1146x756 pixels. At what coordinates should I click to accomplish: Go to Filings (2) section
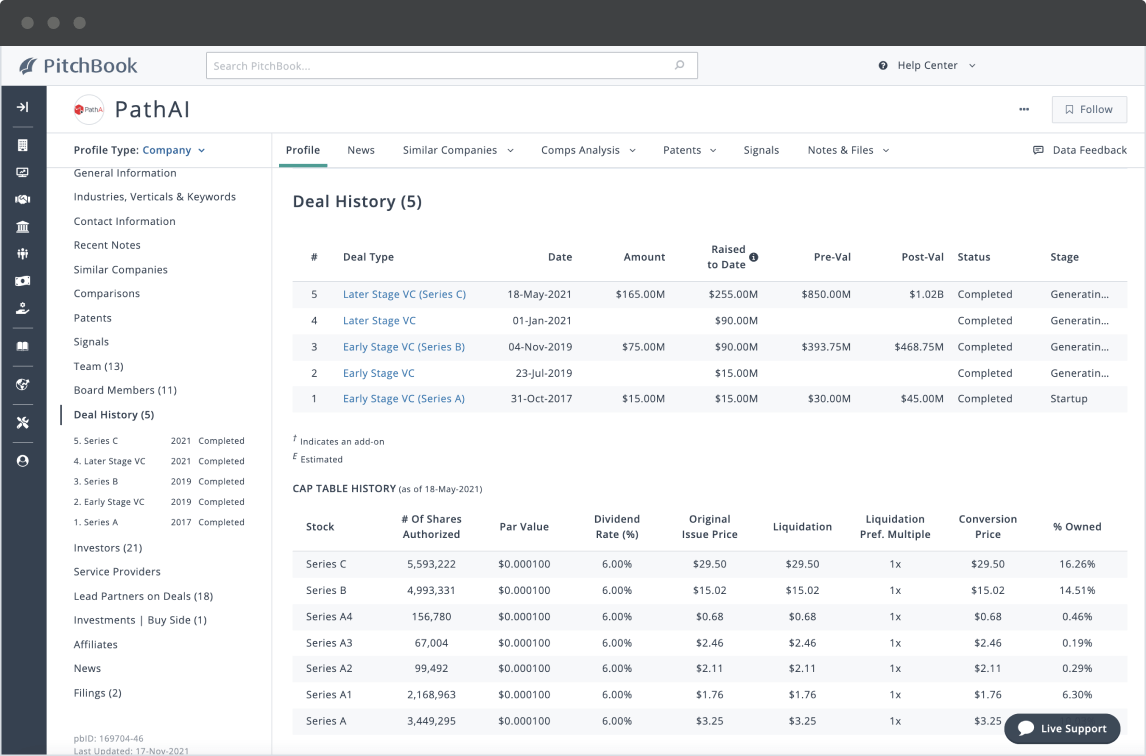[x=98, y=692]
